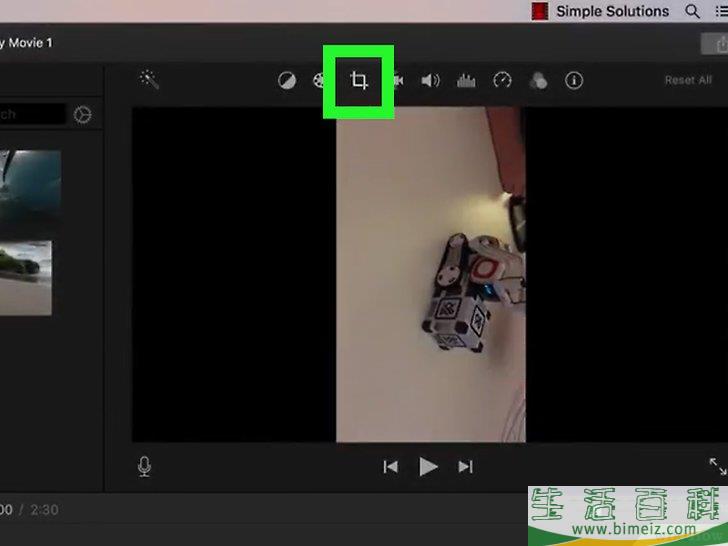
Task: Skip to the next clip
Action: coord(465,467)
